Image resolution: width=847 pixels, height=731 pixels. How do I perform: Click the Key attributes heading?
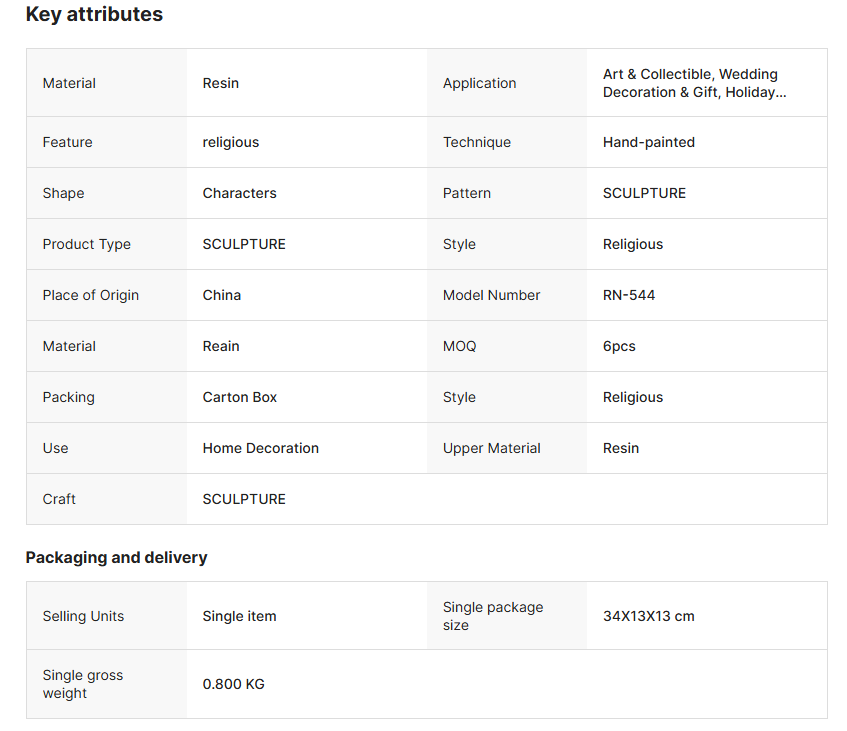tap(94, 15)
